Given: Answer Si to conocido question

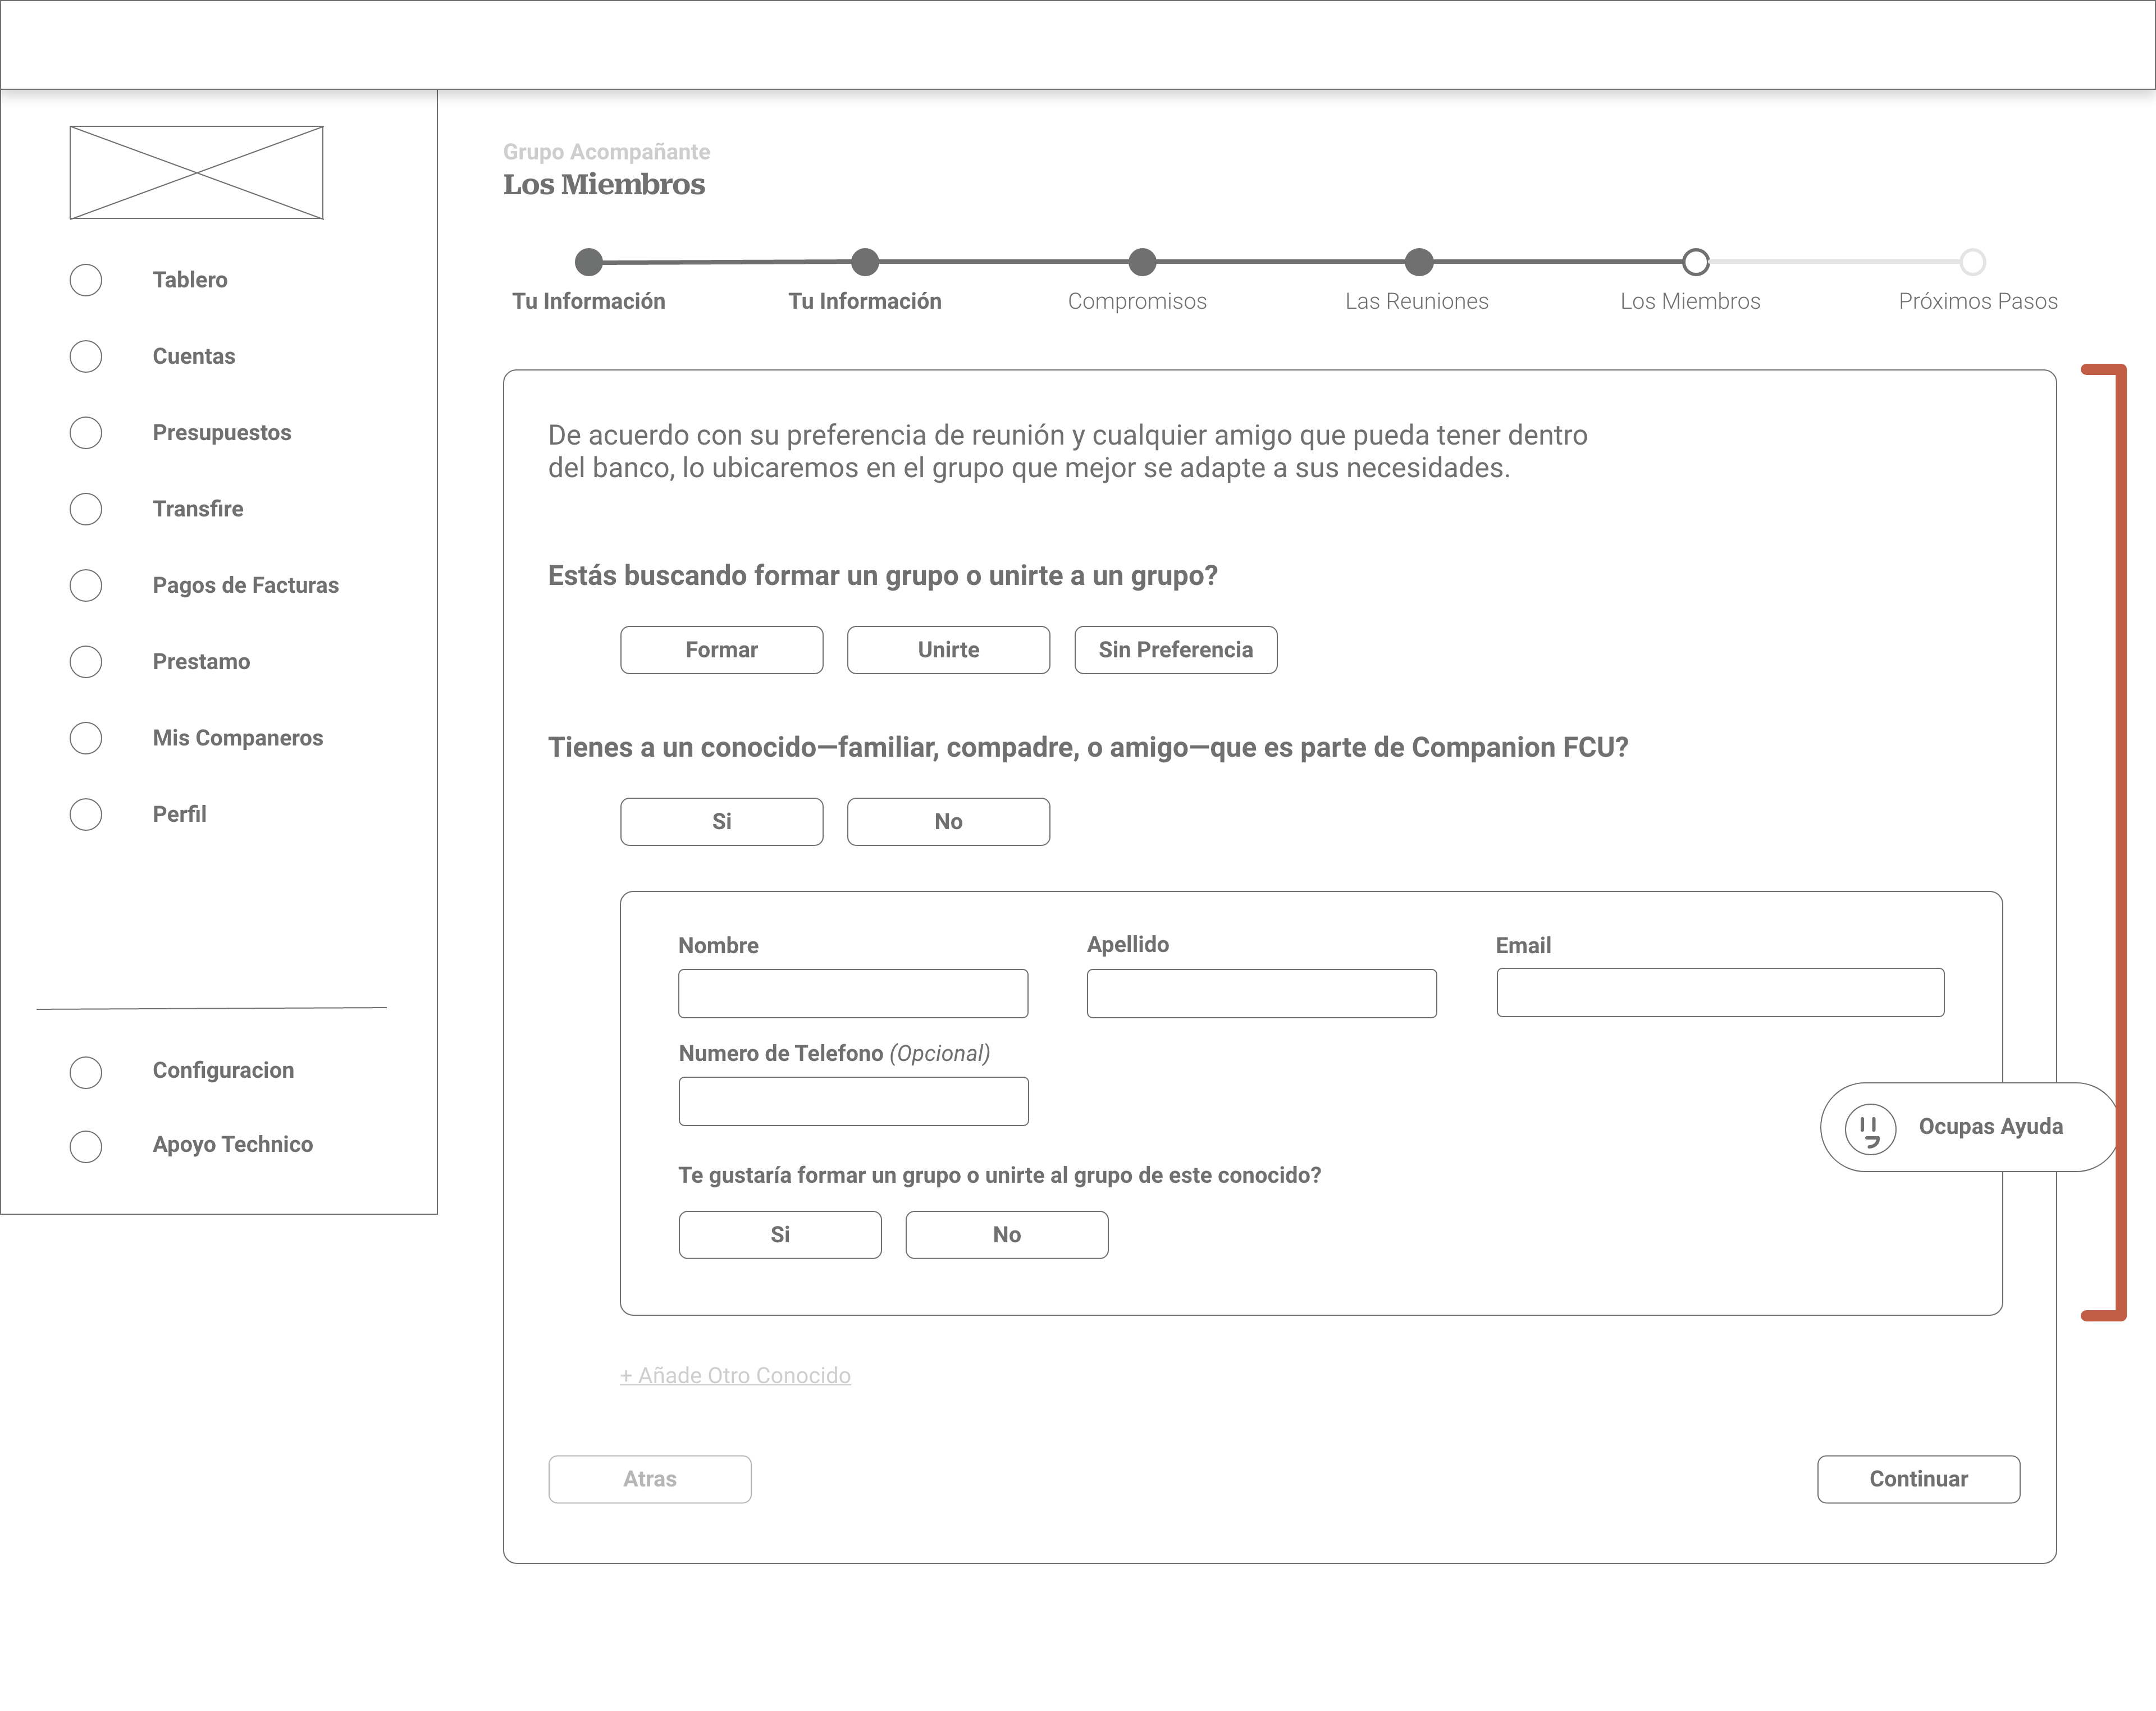Looking at the screenshot, I should 721,822.
